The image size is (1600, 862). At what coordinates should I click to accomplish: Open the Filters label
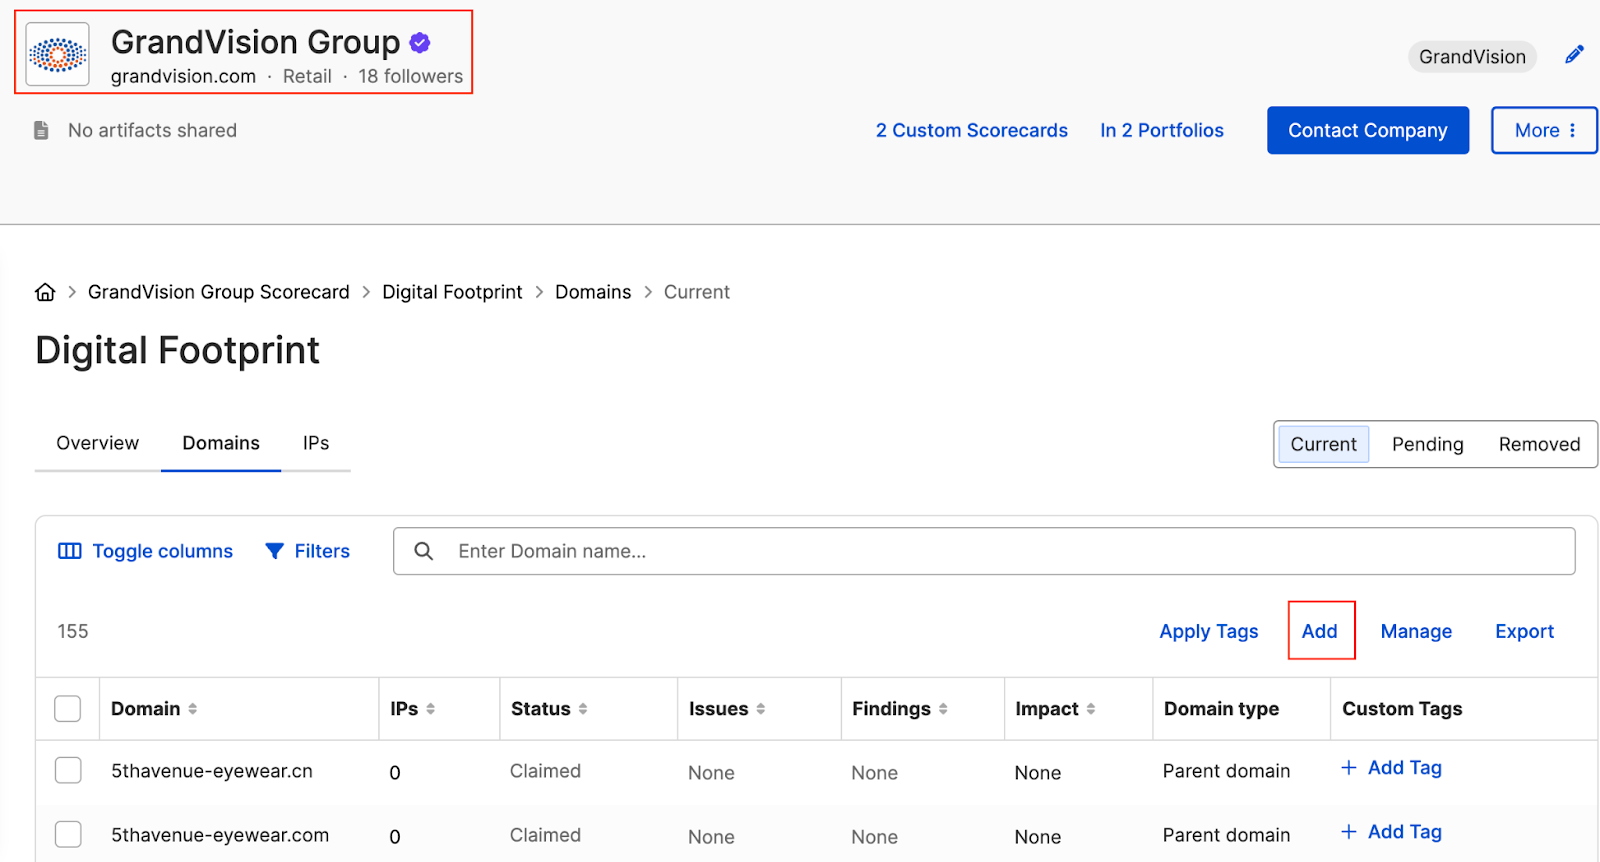tap(322, 551)
